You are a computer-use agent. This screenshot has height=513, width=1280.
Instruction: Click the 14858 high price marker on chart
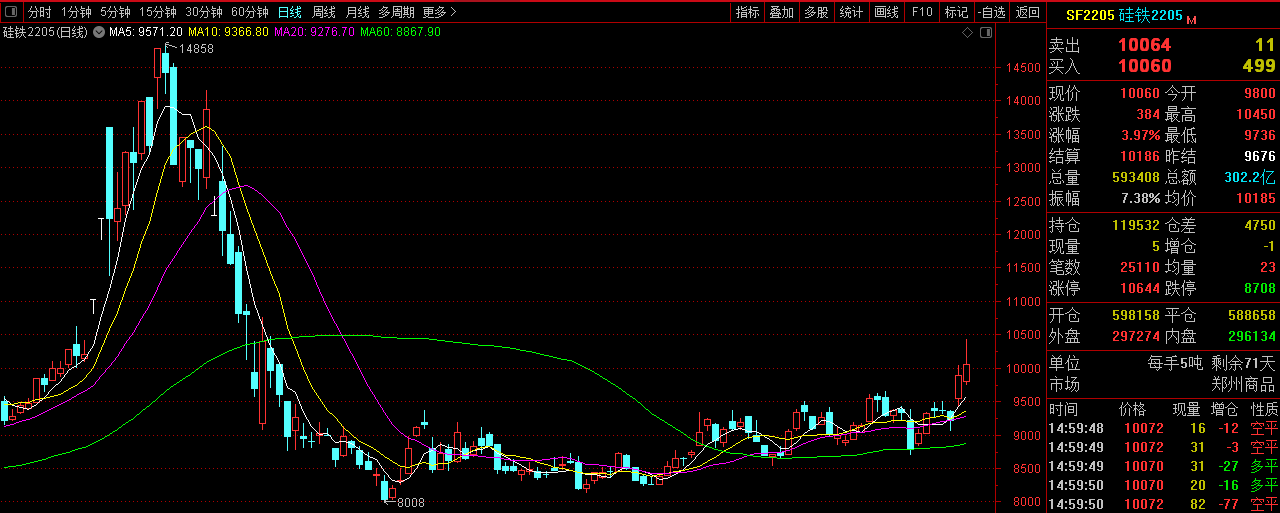point(195,49)
